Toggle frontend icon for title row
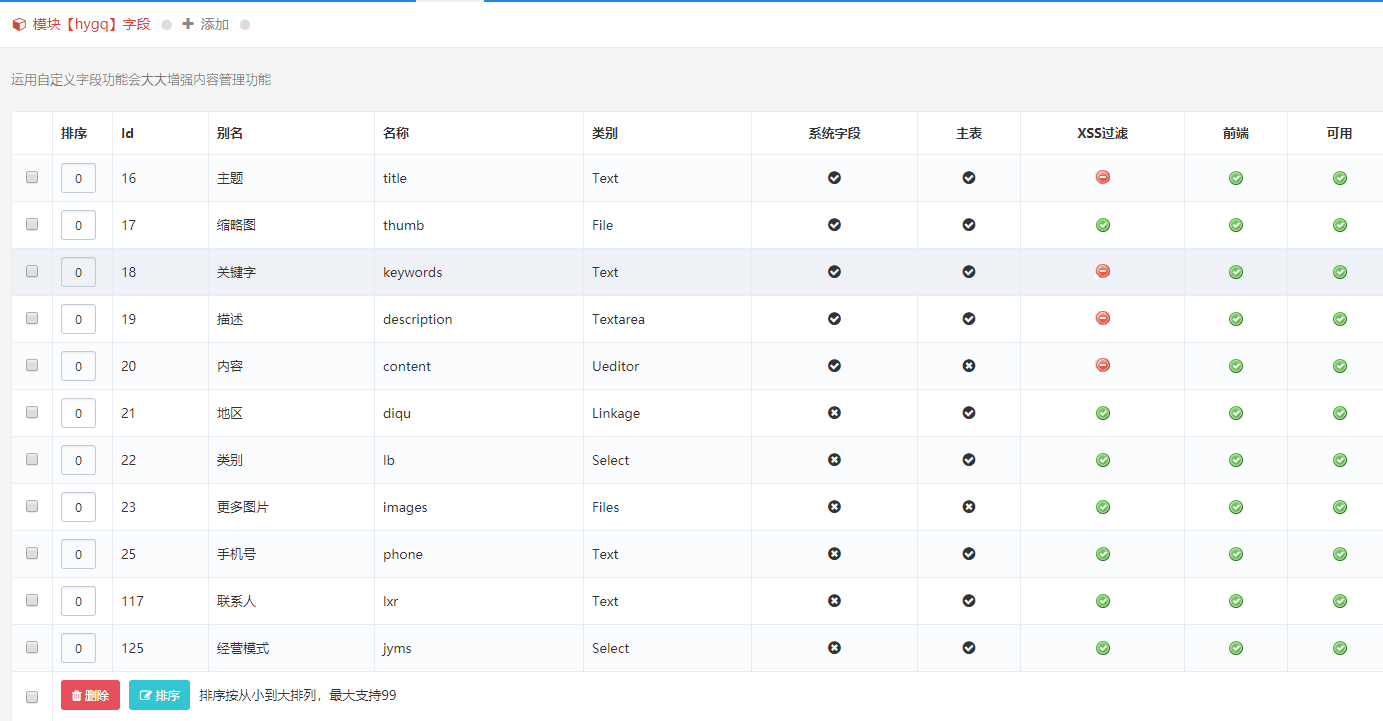This screenshot has height=721, width=1383. coord(1236,178)
